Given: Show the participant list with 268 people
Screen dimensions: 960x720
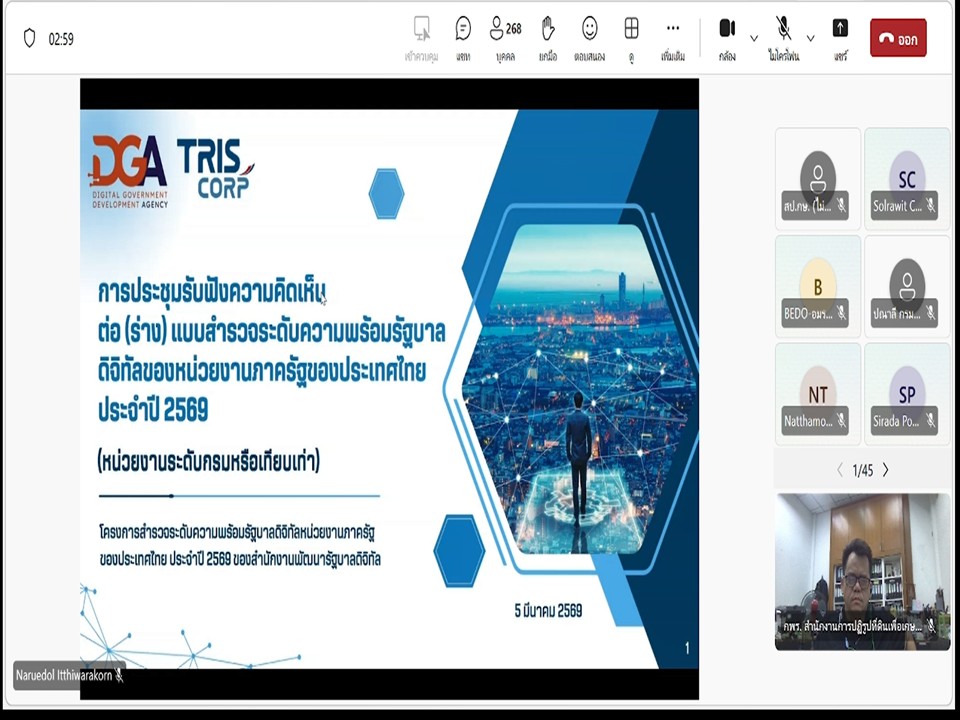Looking at the screenshot, I should 497,28.
